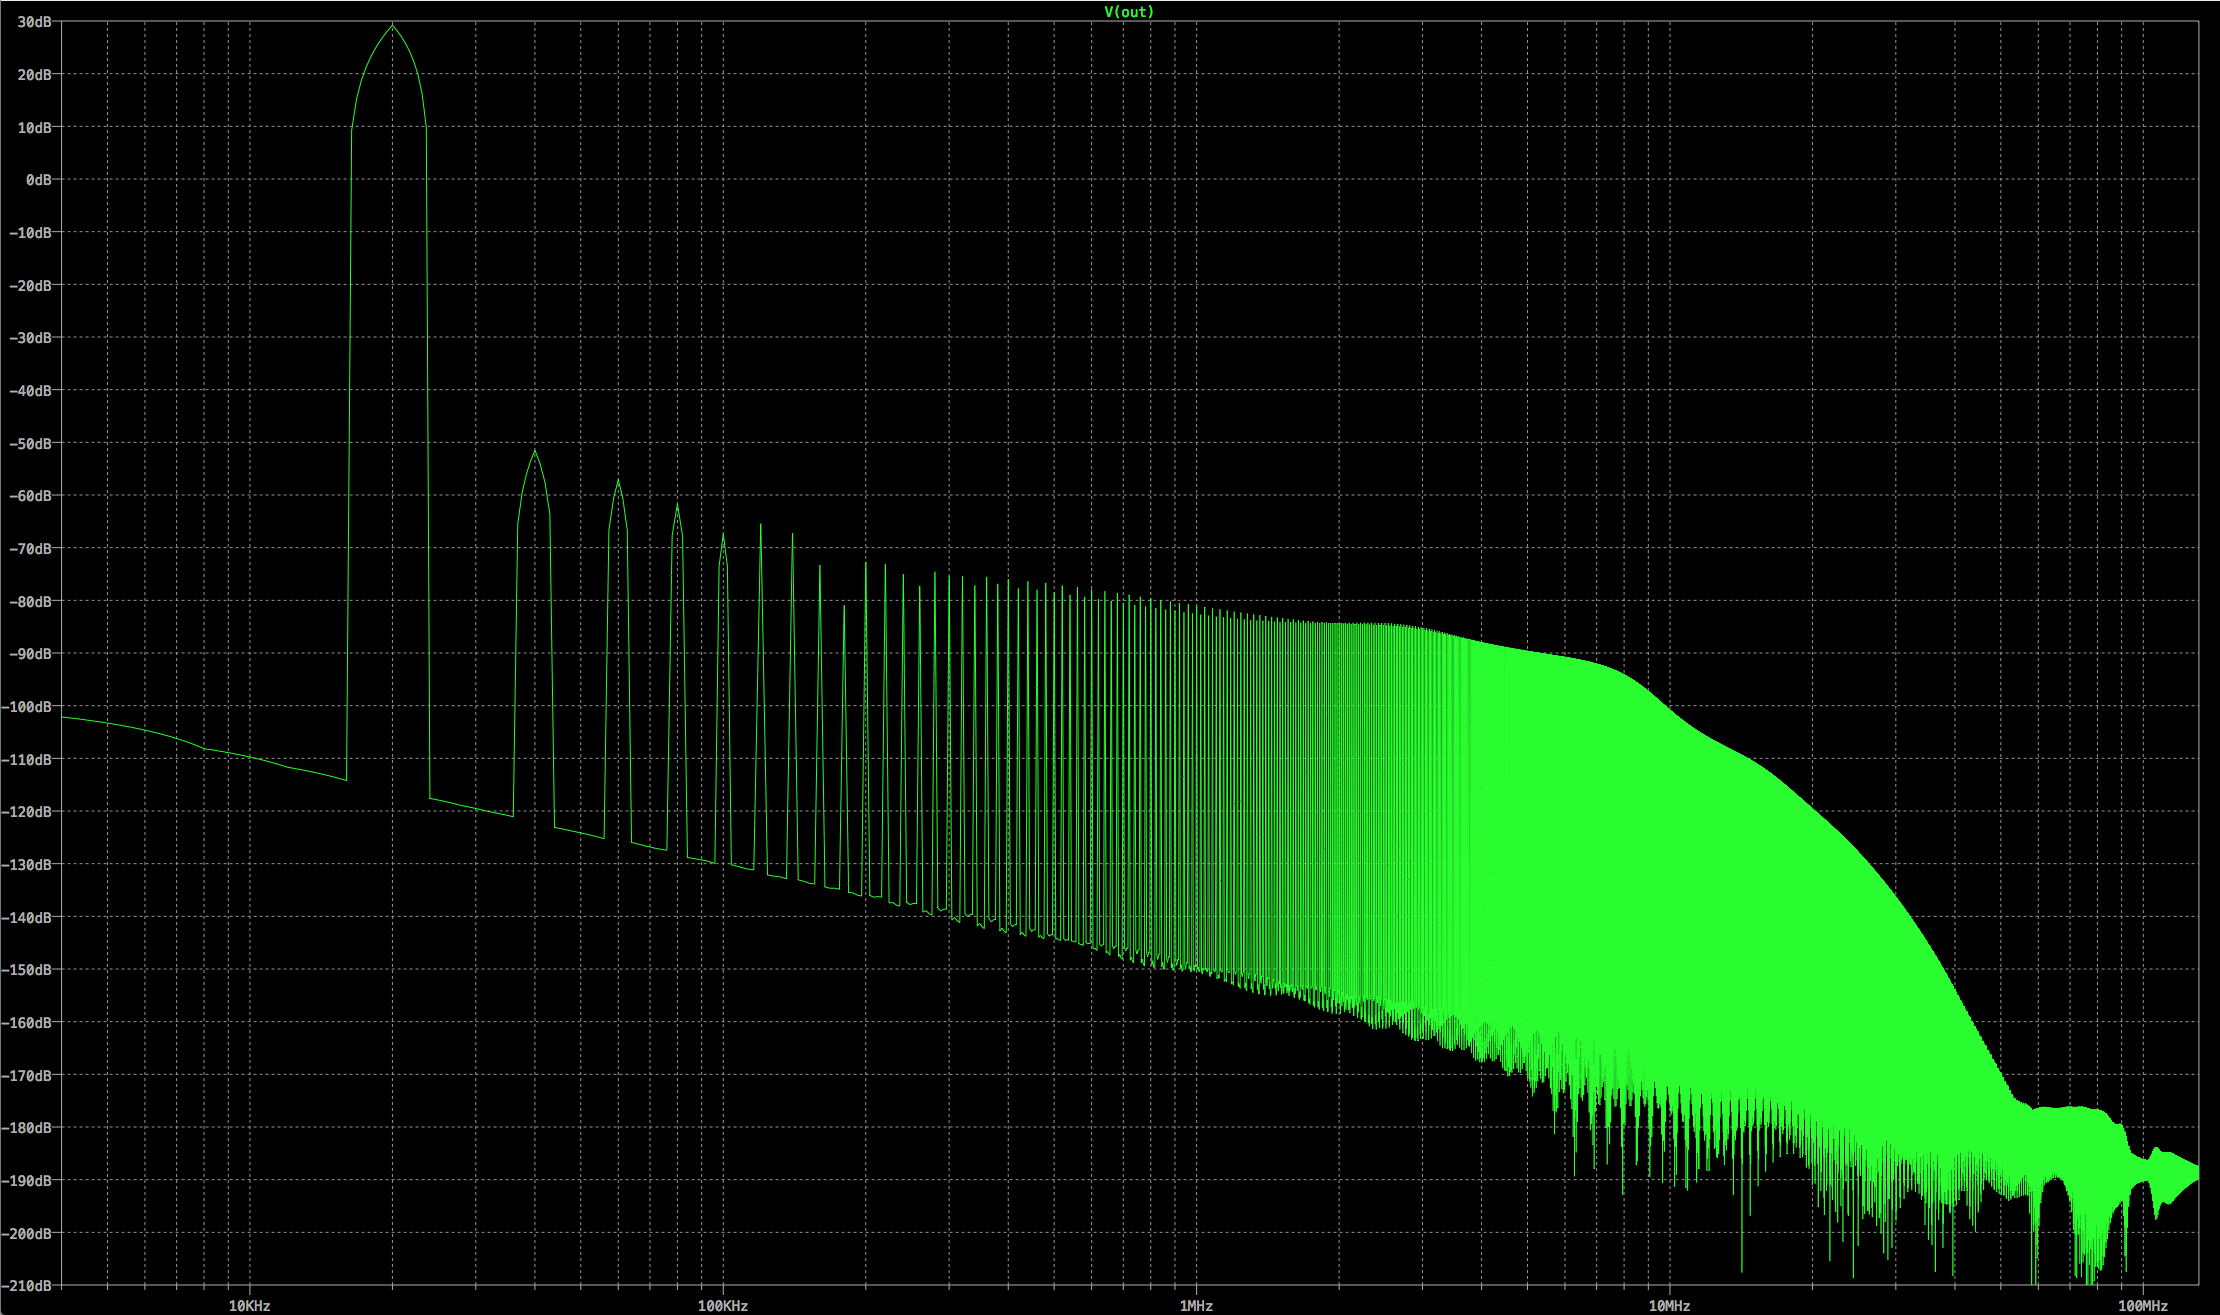
Task: Click the -60dB axis label
Action: tap(30, 496)
